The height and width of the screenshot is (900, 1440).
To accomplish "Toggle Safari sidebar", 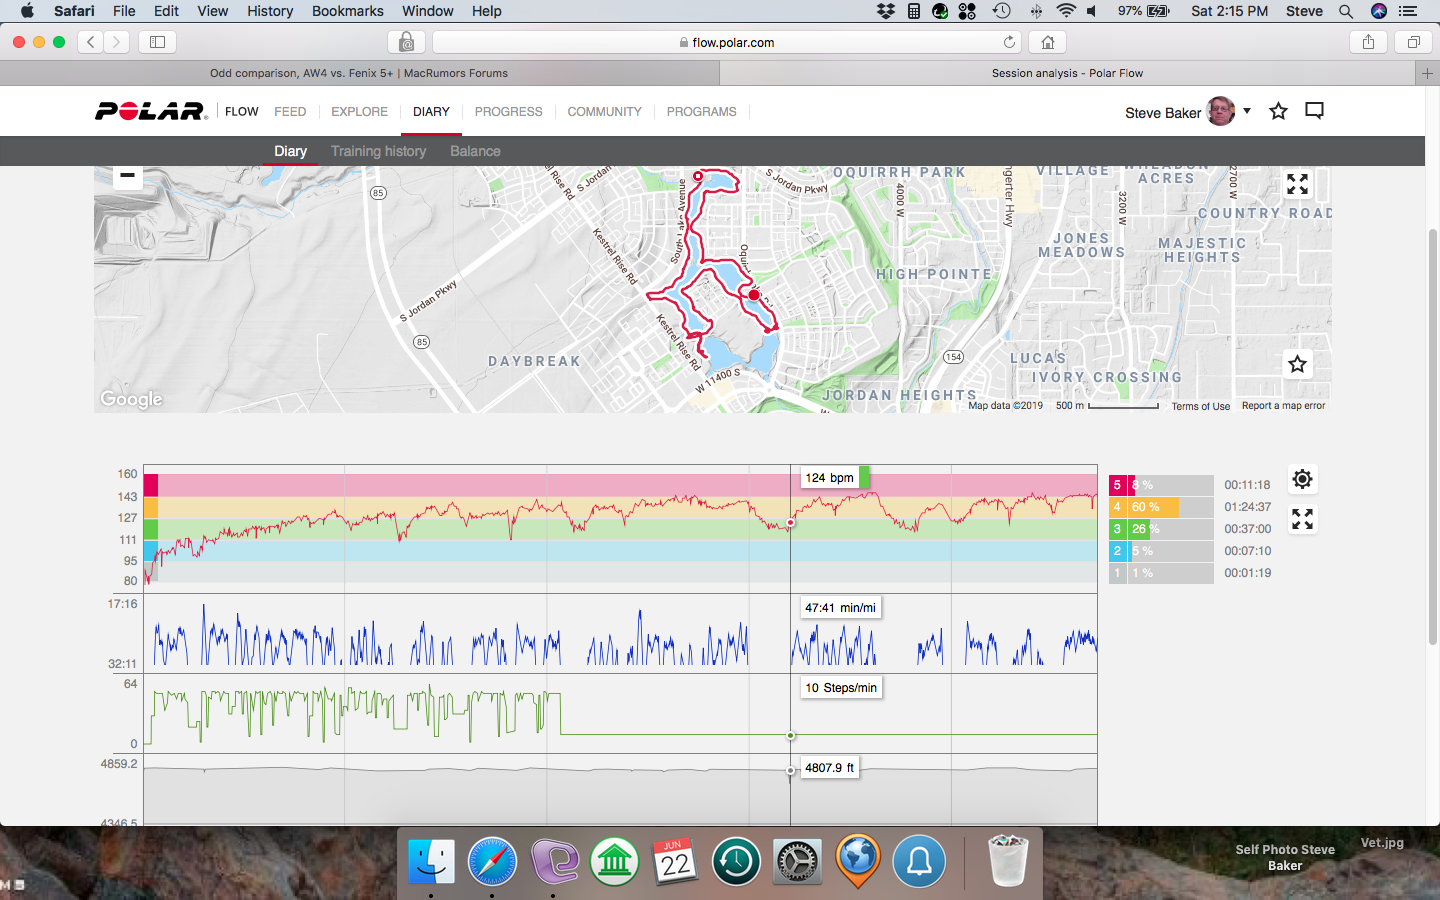I will point(157,42).
